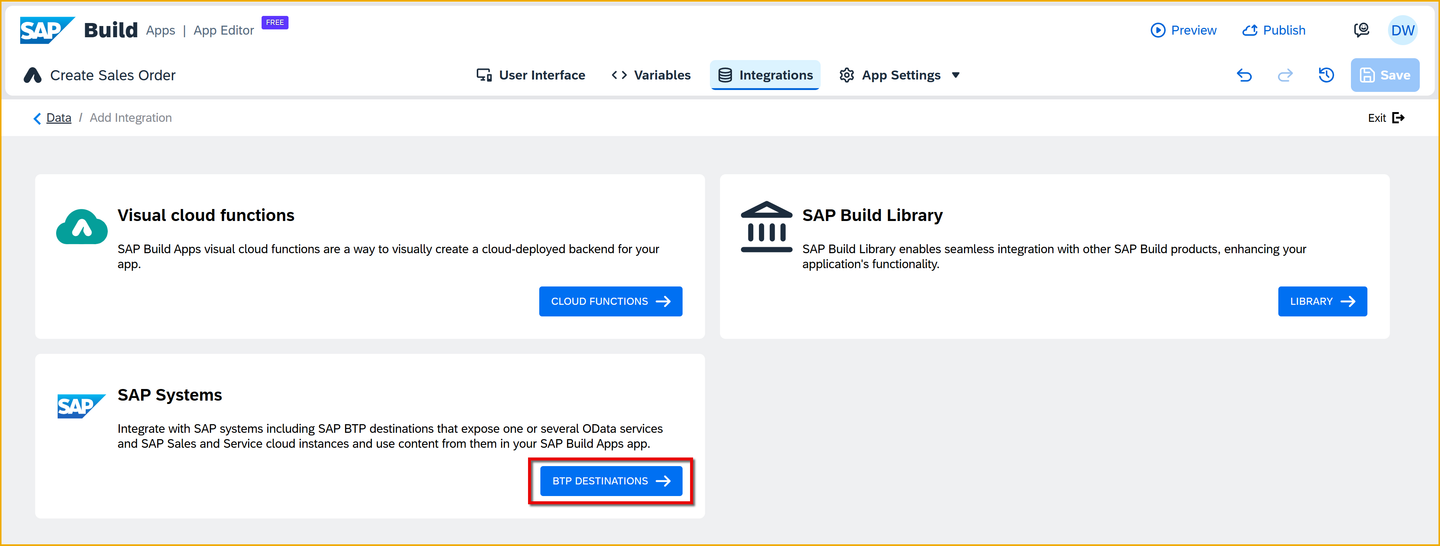Open the support chat headset icon

click(x=1361, y=30)
